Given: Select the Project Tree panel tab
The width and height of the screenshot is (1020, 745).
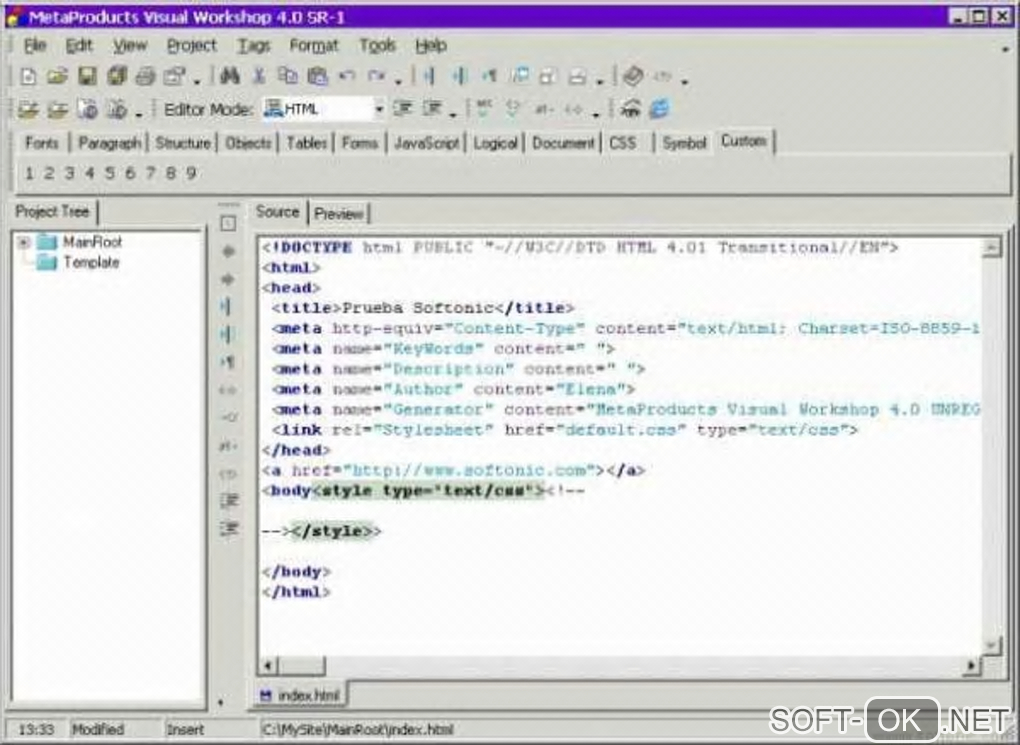Looking at the screenshot, I should click(x=52, y=211).
